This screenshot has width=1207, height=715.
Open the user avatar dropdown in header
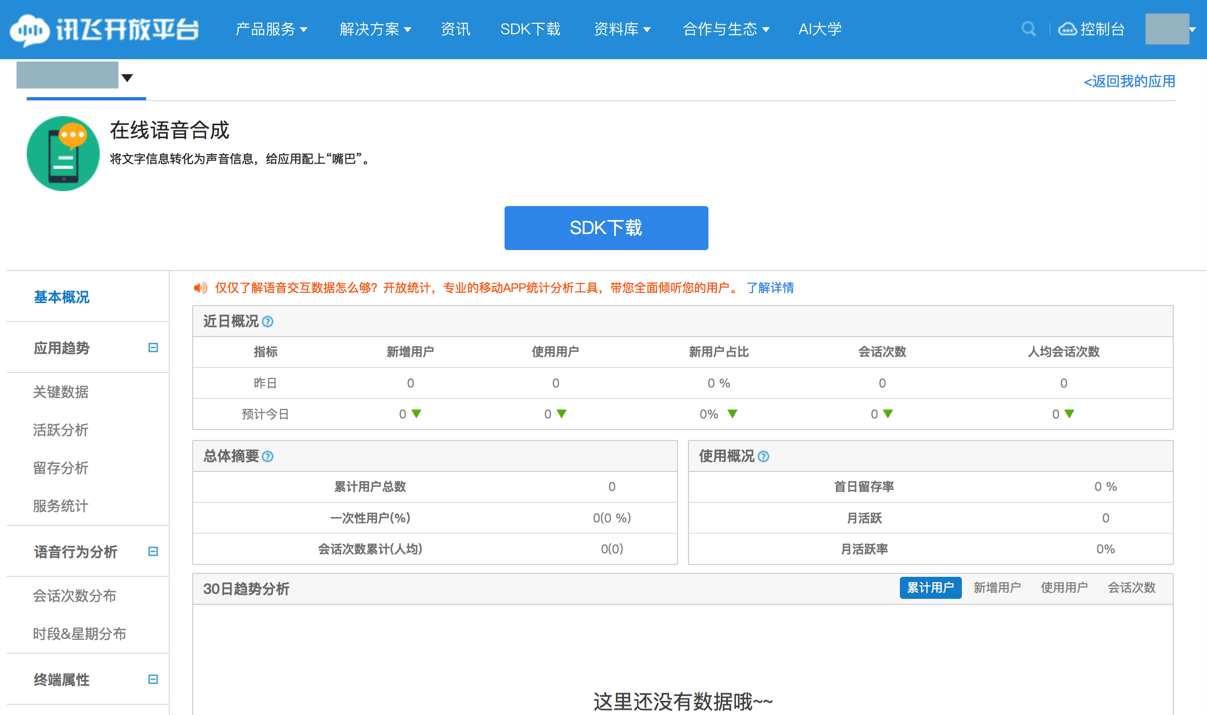coord(1170,29)
